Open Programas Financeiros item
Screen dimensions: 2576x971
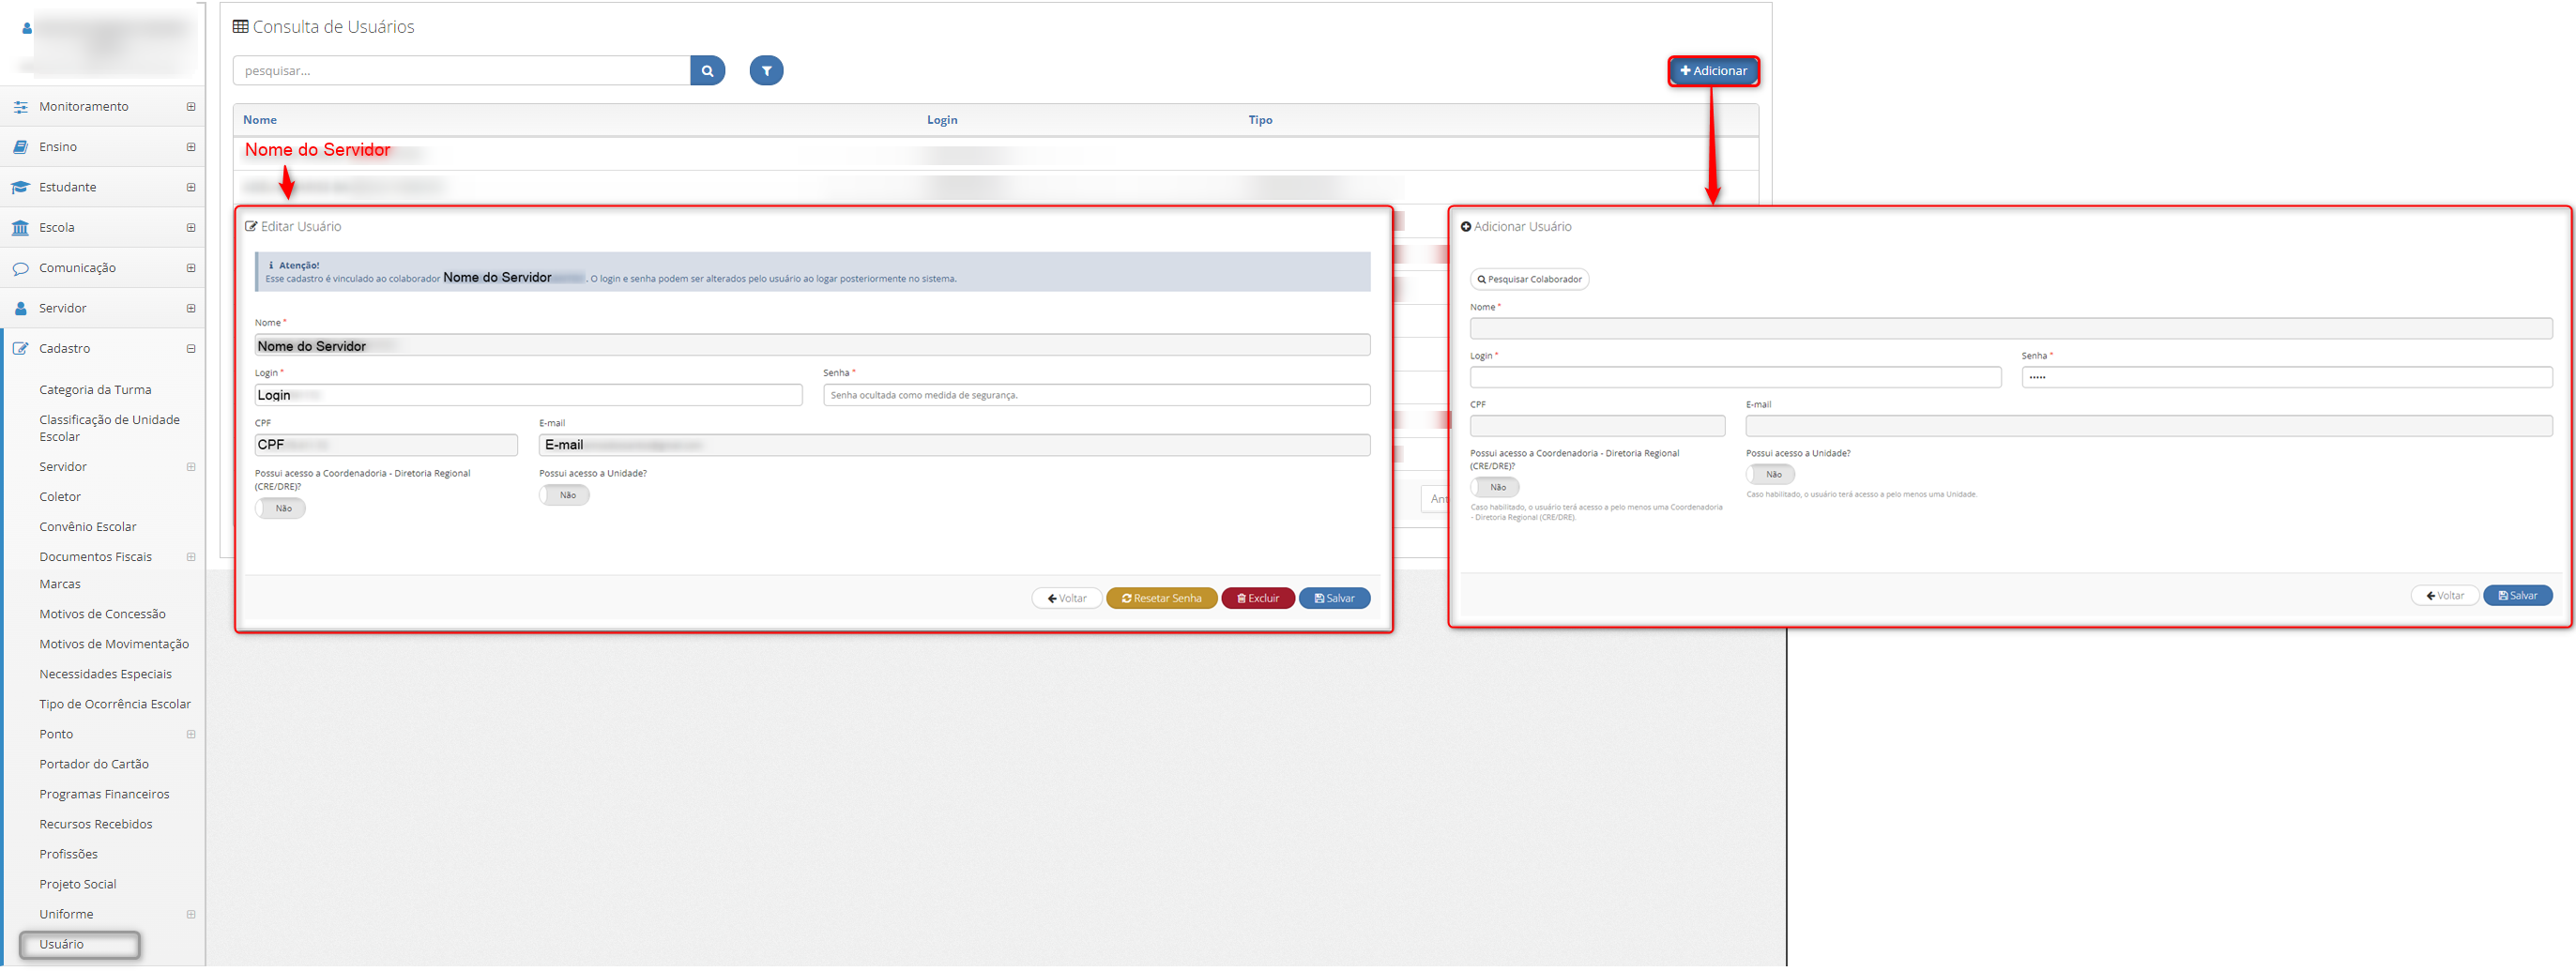click(104, 794)
